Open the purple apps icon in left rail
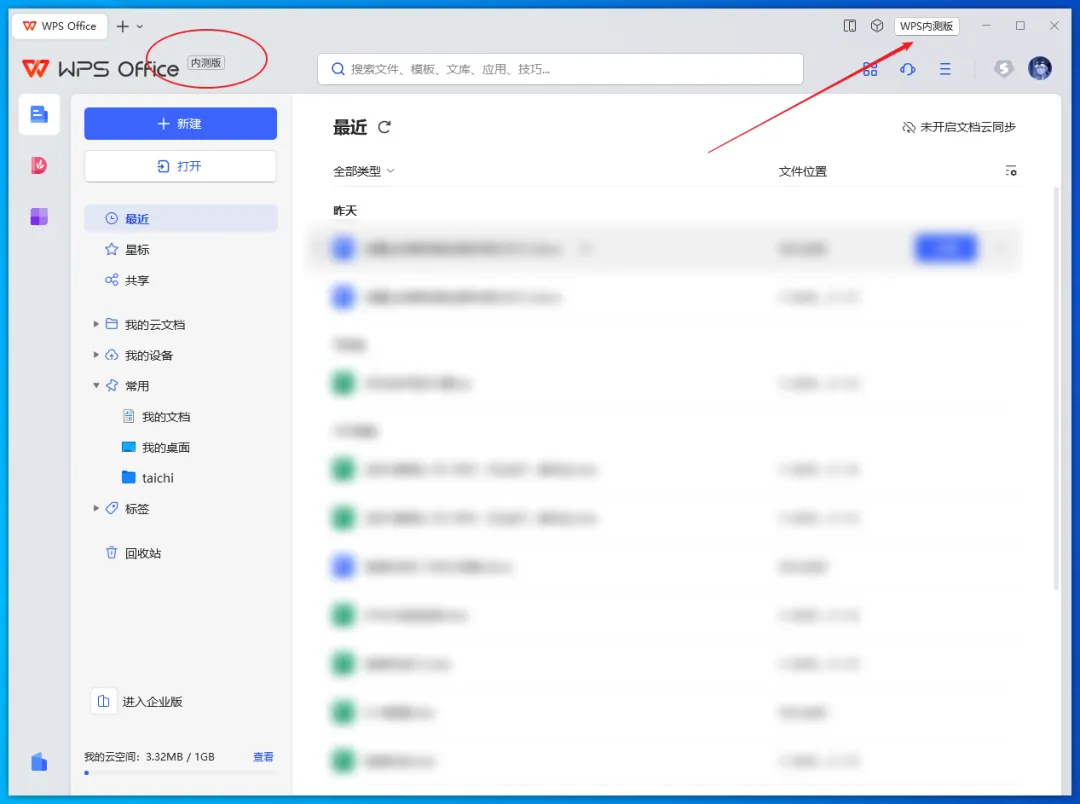 point(39,217)
